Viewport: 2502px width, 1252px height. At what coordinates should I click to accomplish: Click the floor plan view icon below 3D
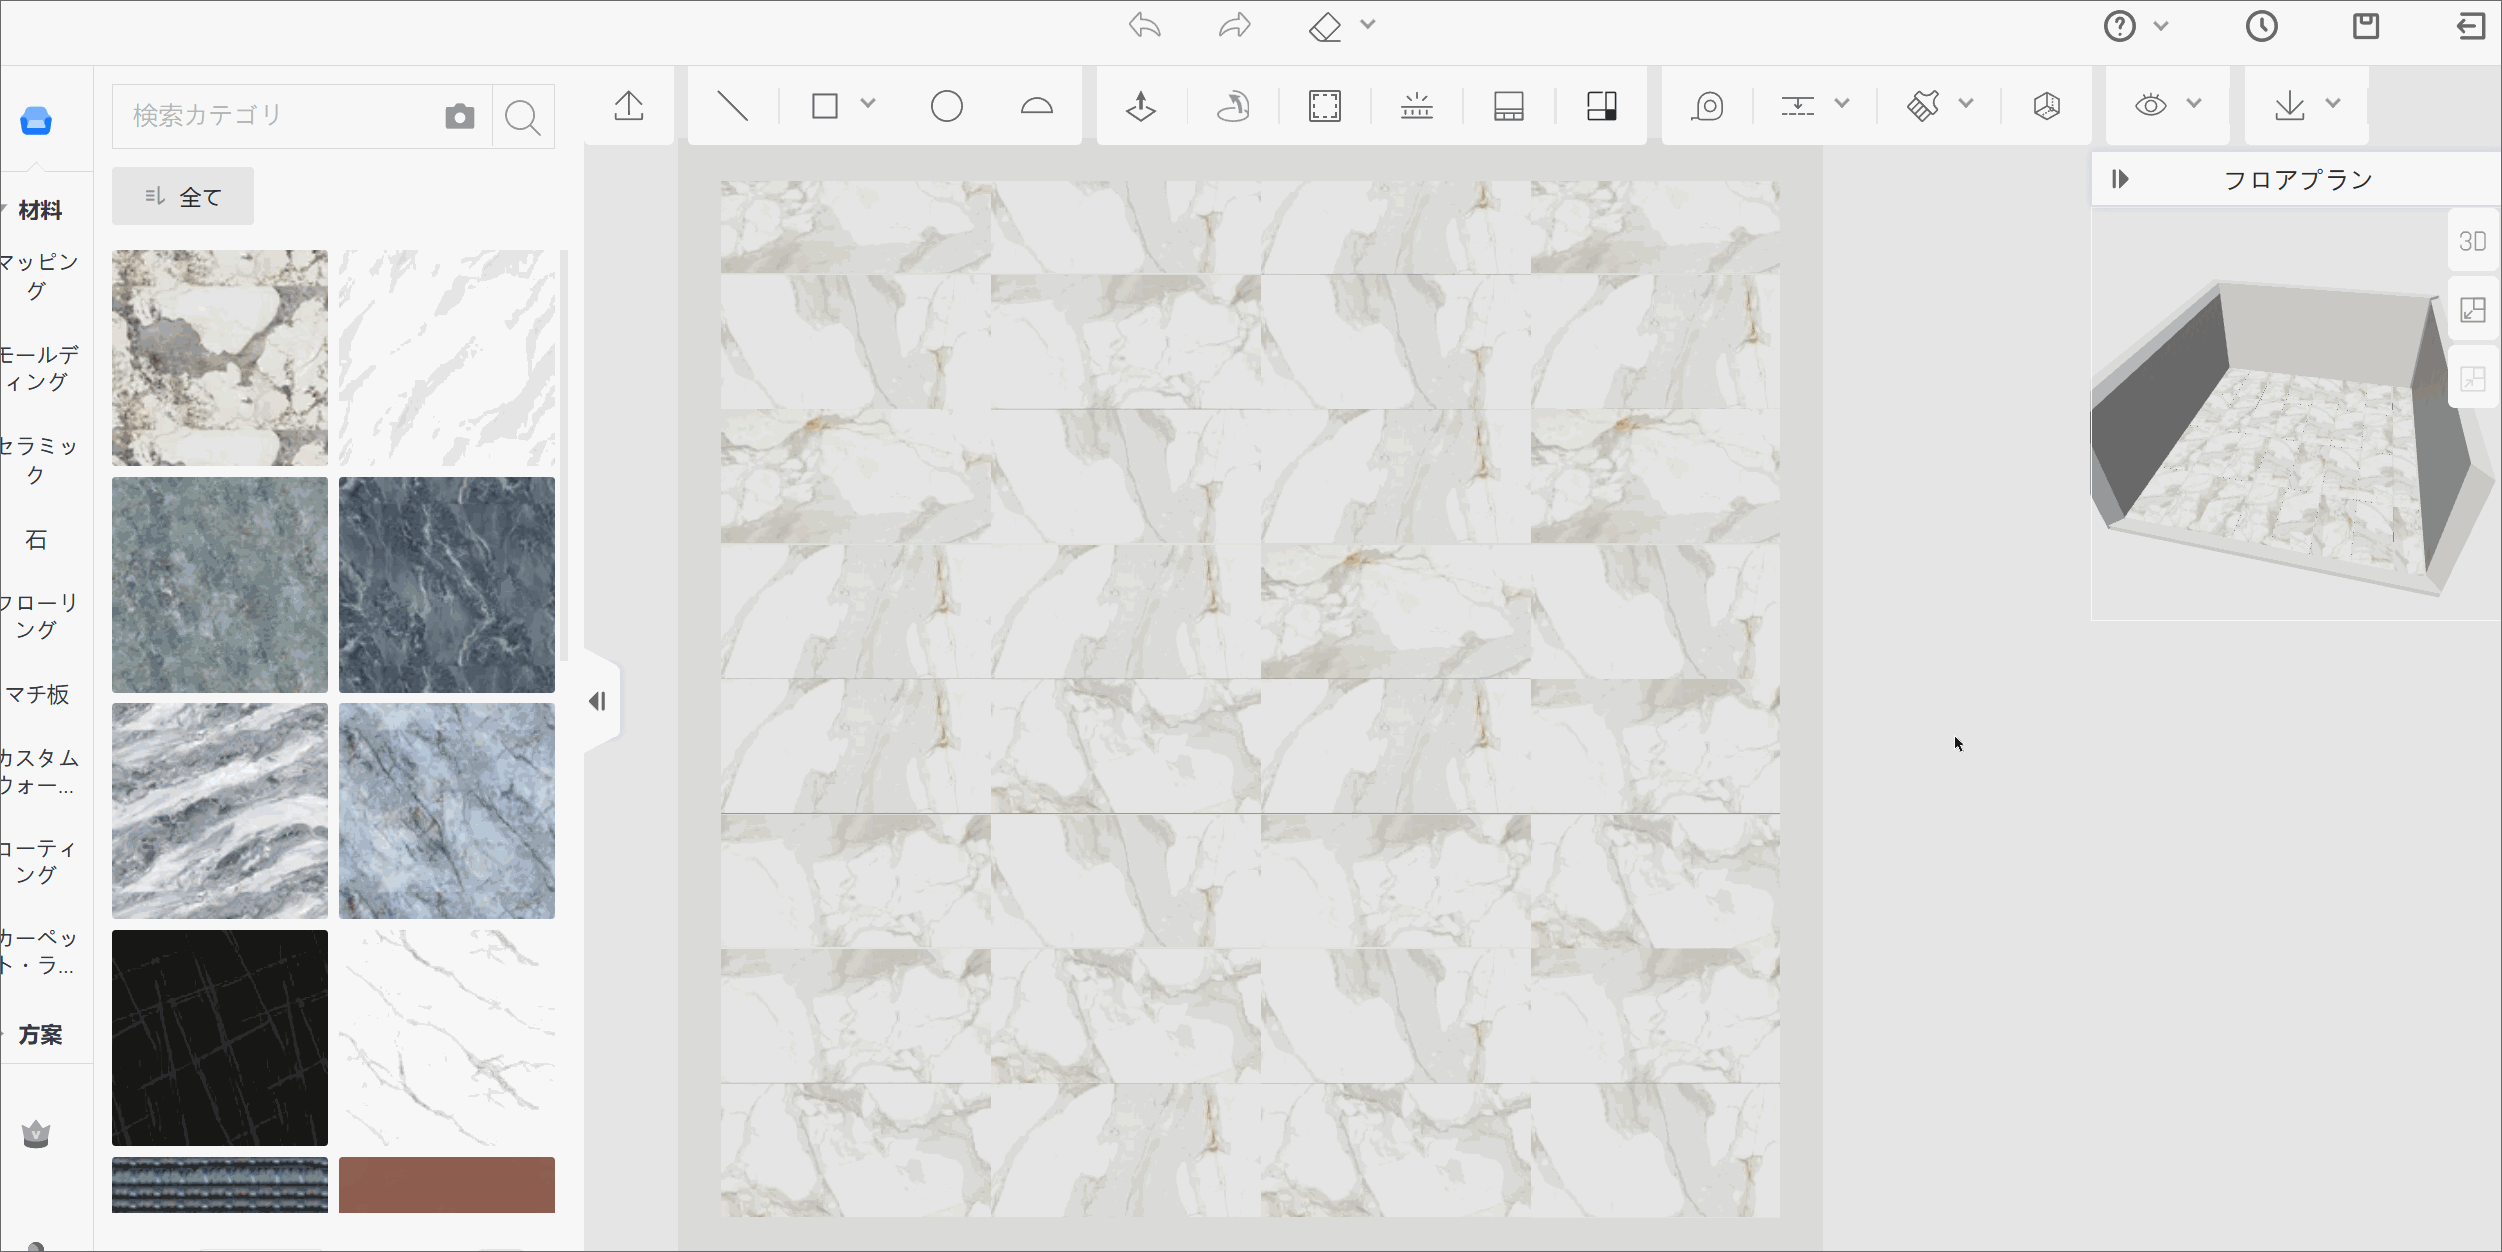point(2473,310)
